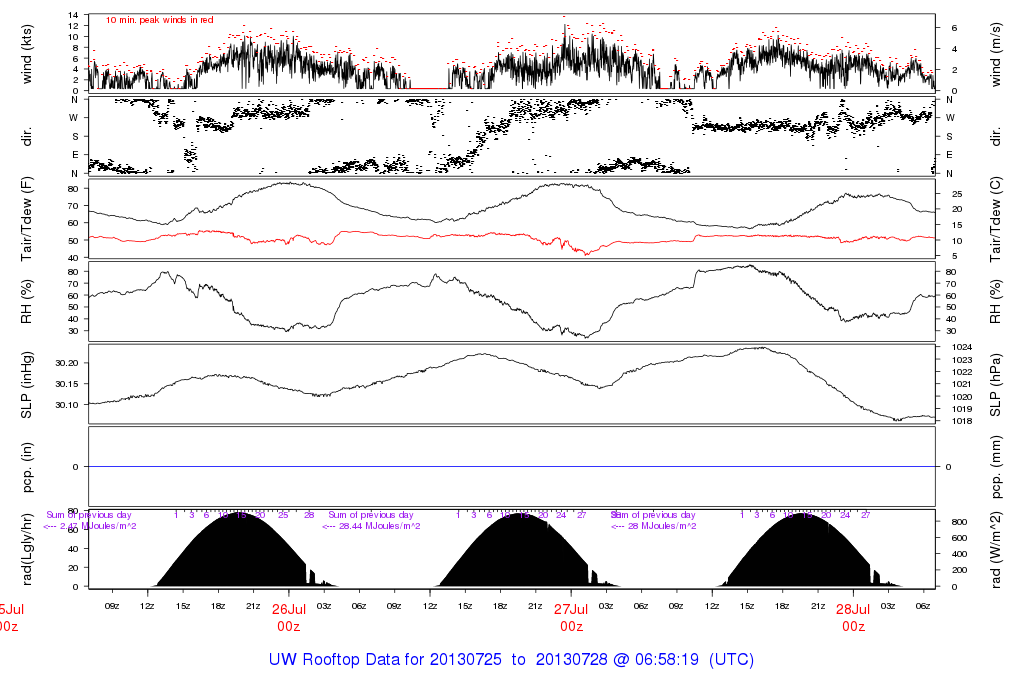The height and width of the screenshot is (700, 1024).
Task: Click the "pcp. (in)" left axis label
Action: pos(28,467)
